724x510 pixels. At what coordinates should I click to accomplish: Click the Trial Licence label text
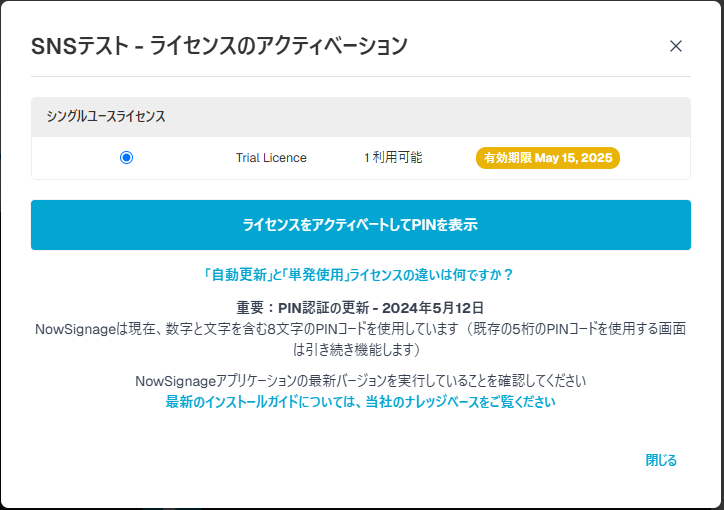click(271, 158)
